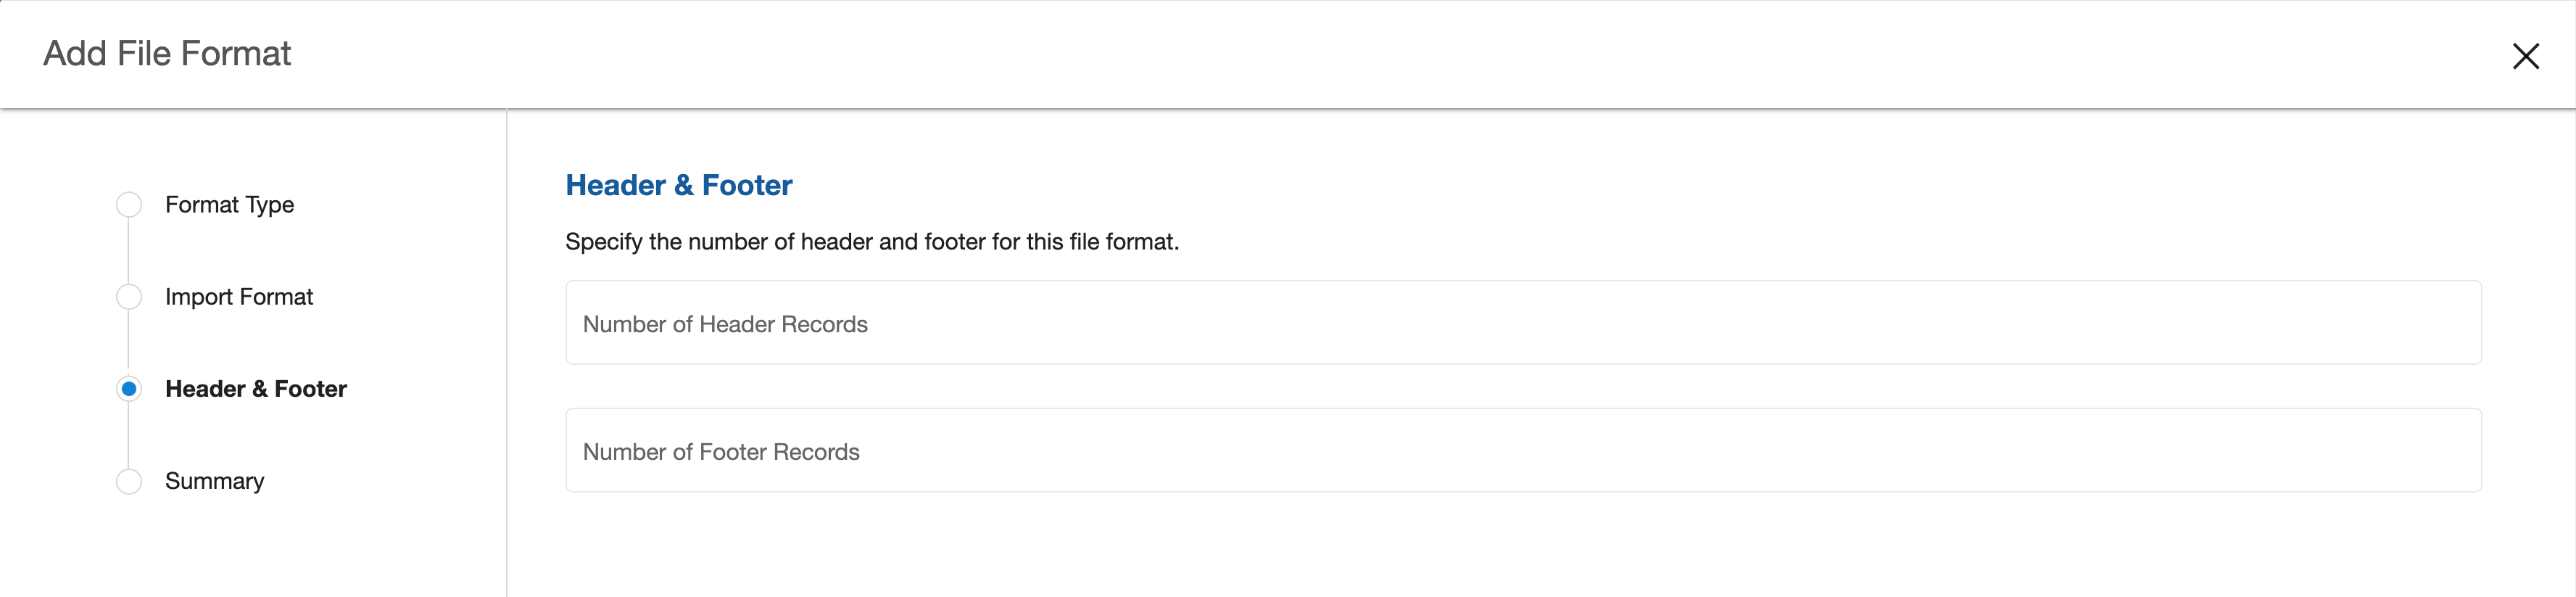Click the word 'Footer' in the blue heading
The width and height of the screenshot is (2576, 597).
(x=746, y=185)
